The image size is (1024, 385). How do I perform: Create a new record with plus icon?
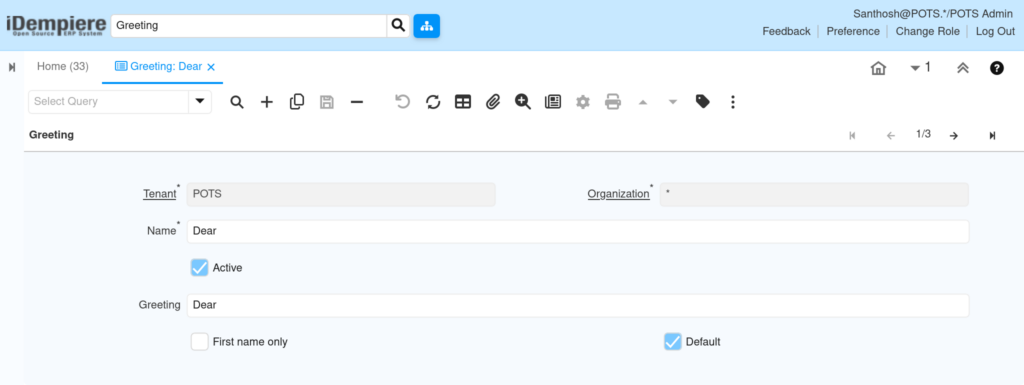pos(266,102)
